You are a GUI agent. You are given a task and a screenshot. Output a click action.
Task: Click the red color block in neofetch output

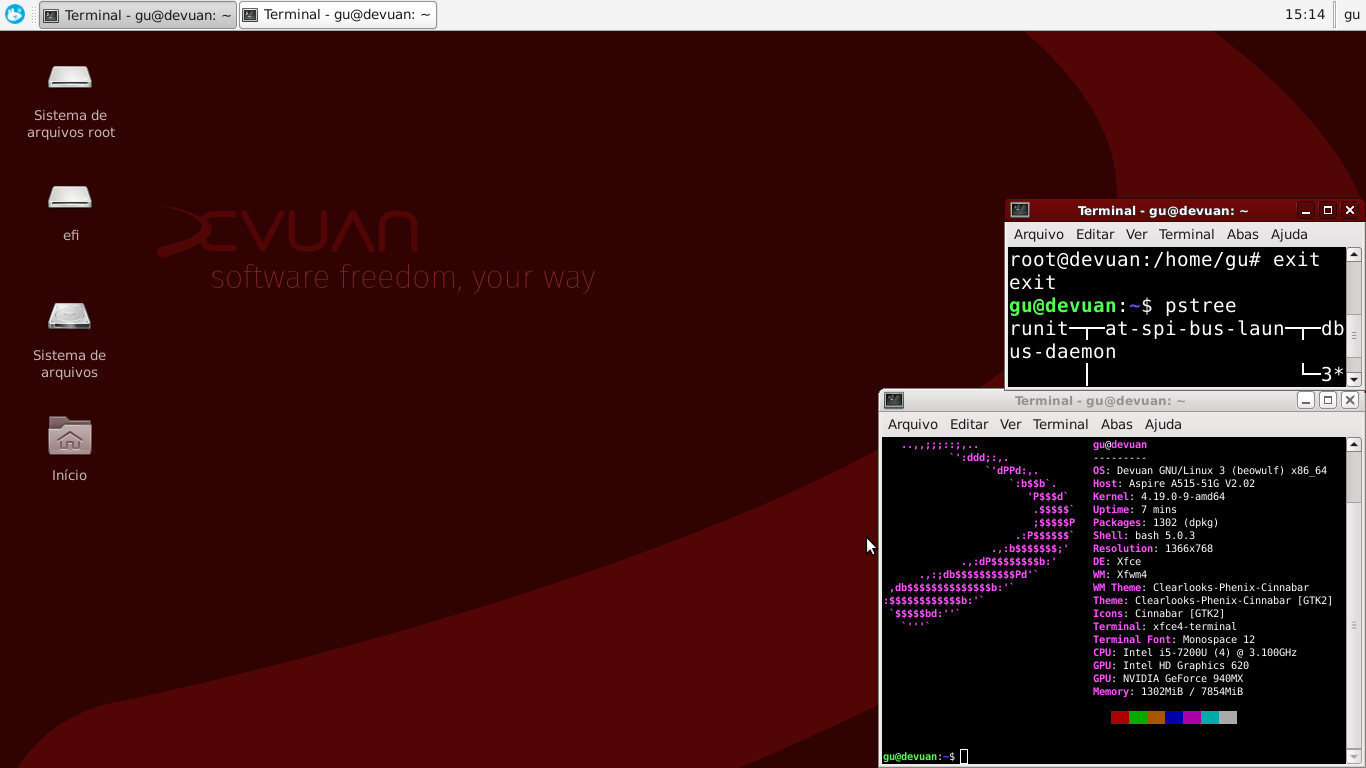click(1119, 717)
